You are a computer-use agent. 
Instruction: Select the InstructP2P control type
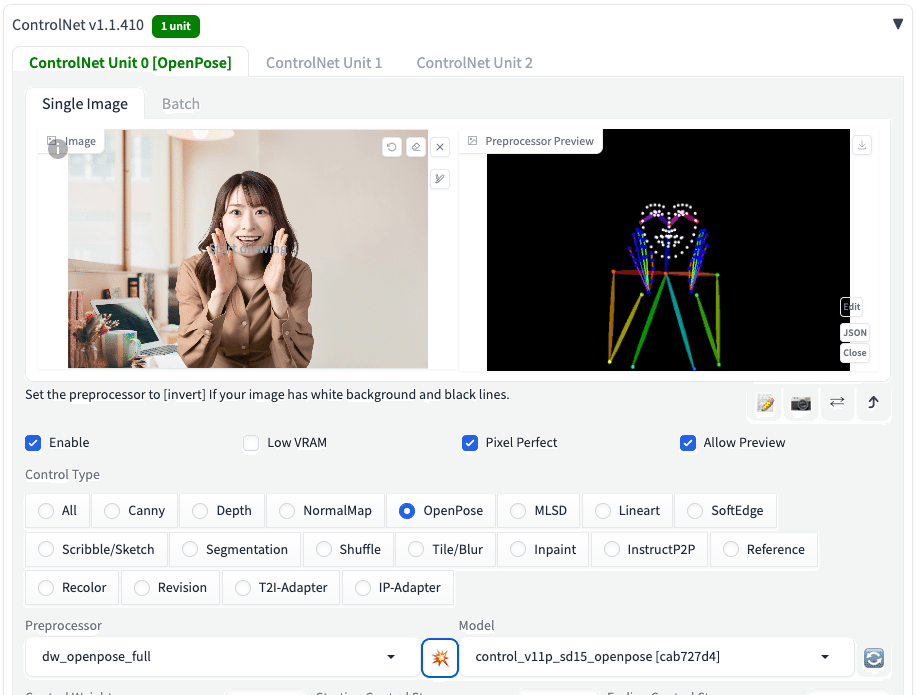[x=650, y=550]
